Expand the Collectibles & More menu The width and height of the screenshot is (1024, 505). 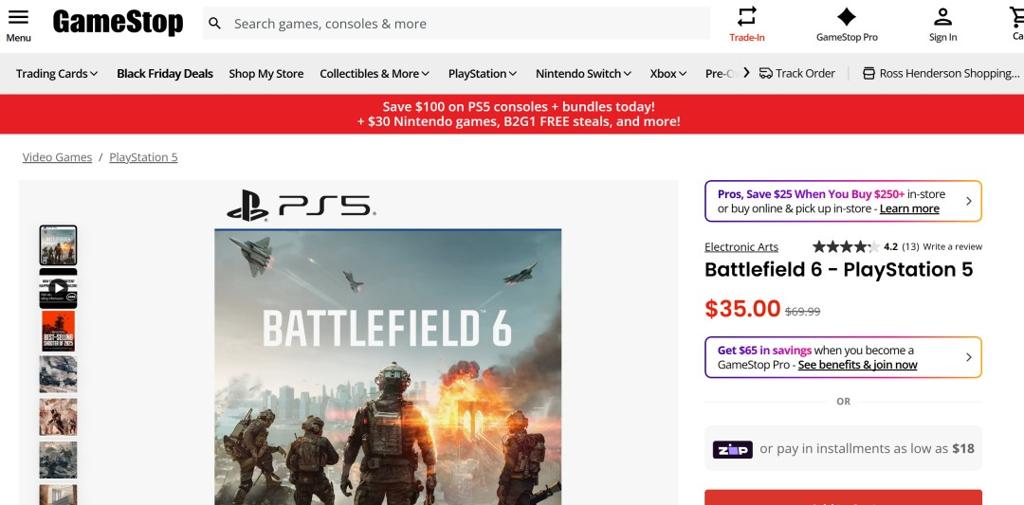(374, 73)
